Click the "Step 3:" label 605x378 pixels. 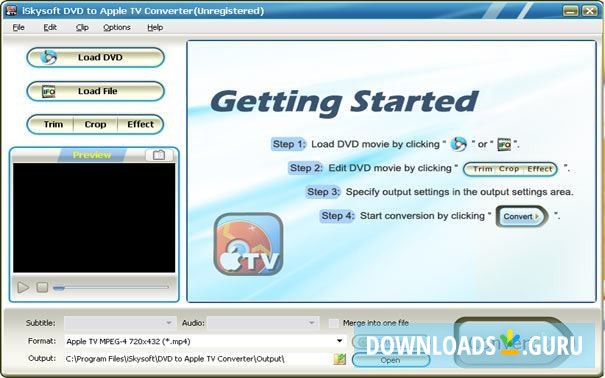[323, 192]
